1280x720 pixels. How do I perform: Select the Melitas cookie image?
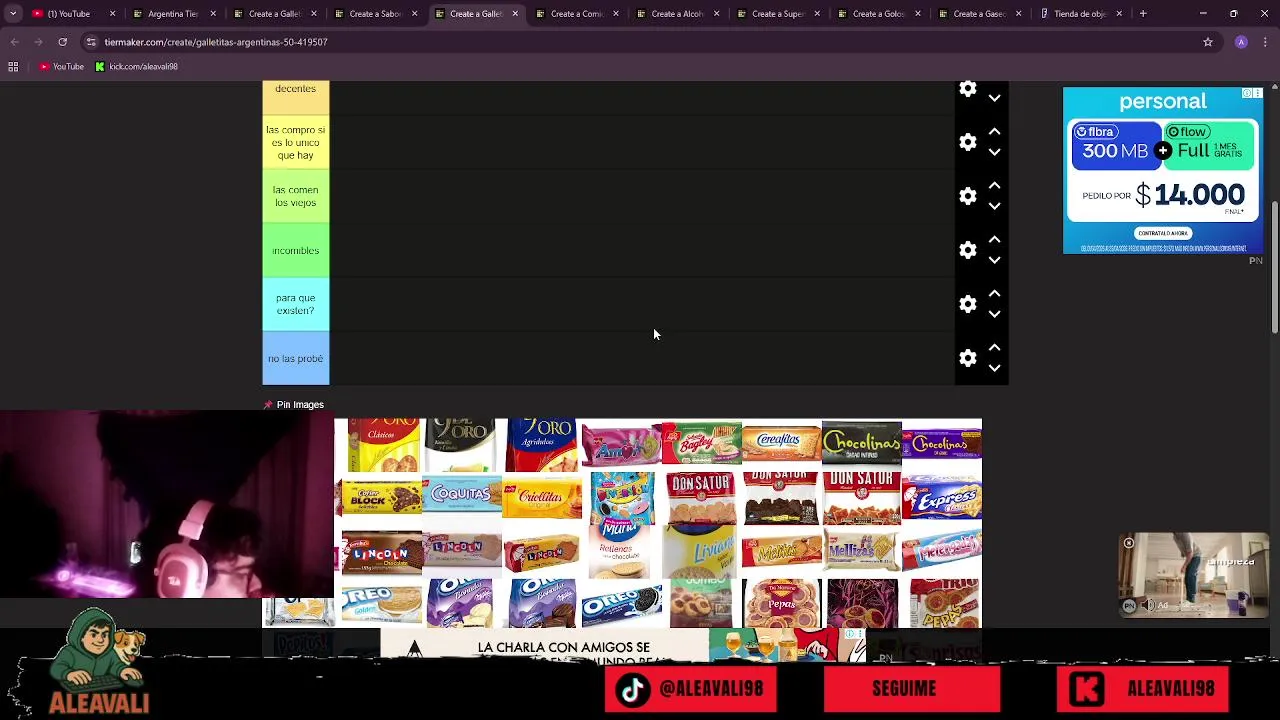pyautogui.click(x=781, y=551)
